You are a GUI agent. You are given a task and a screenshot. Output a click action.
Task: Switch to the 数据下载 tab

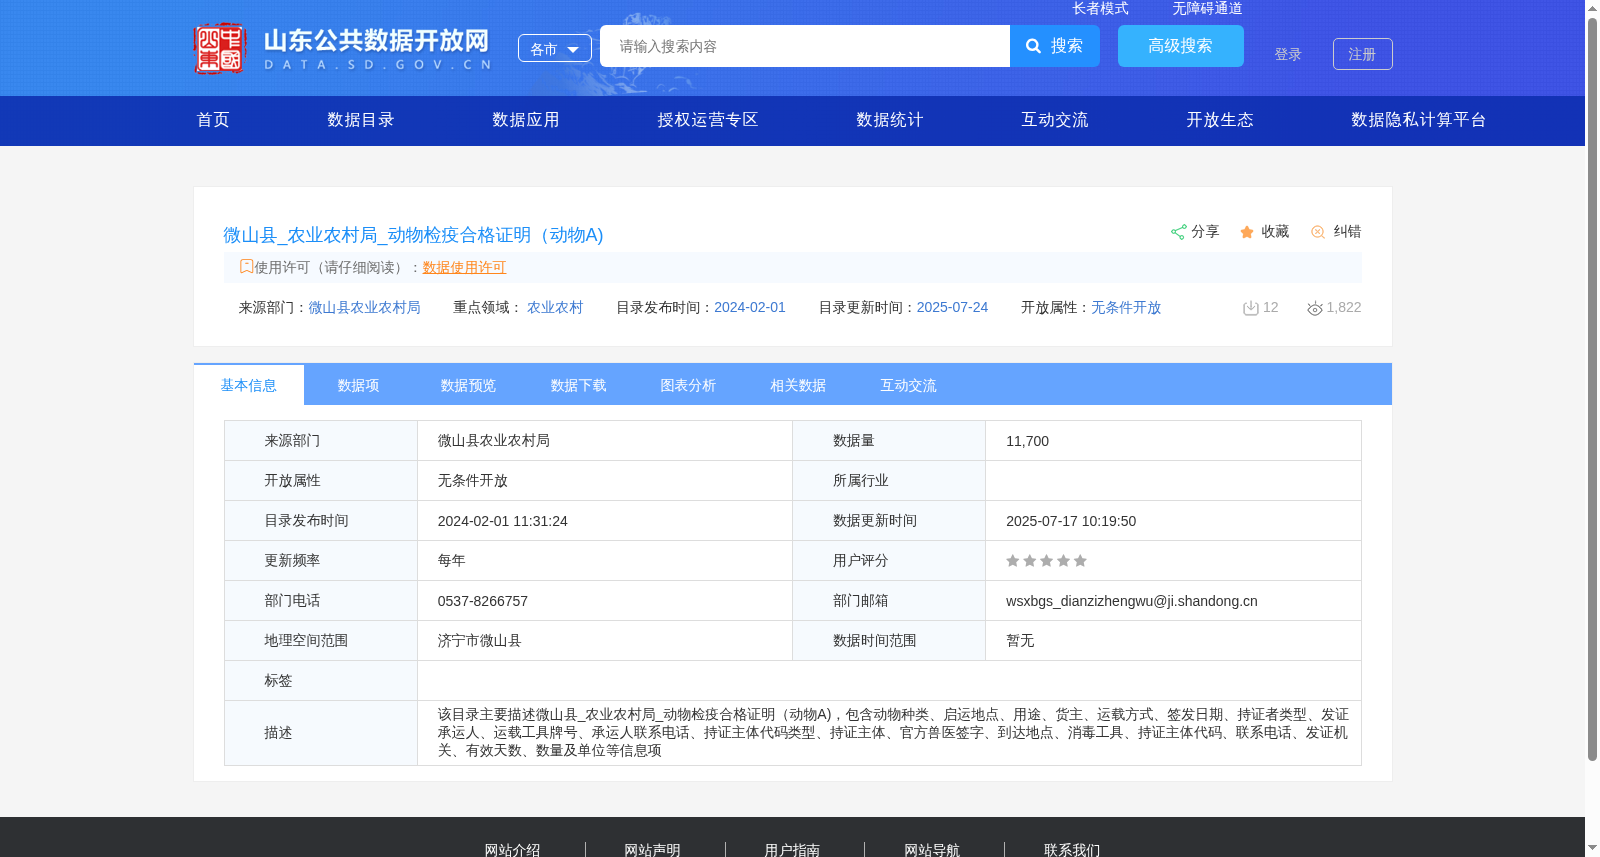click(579, 385)
